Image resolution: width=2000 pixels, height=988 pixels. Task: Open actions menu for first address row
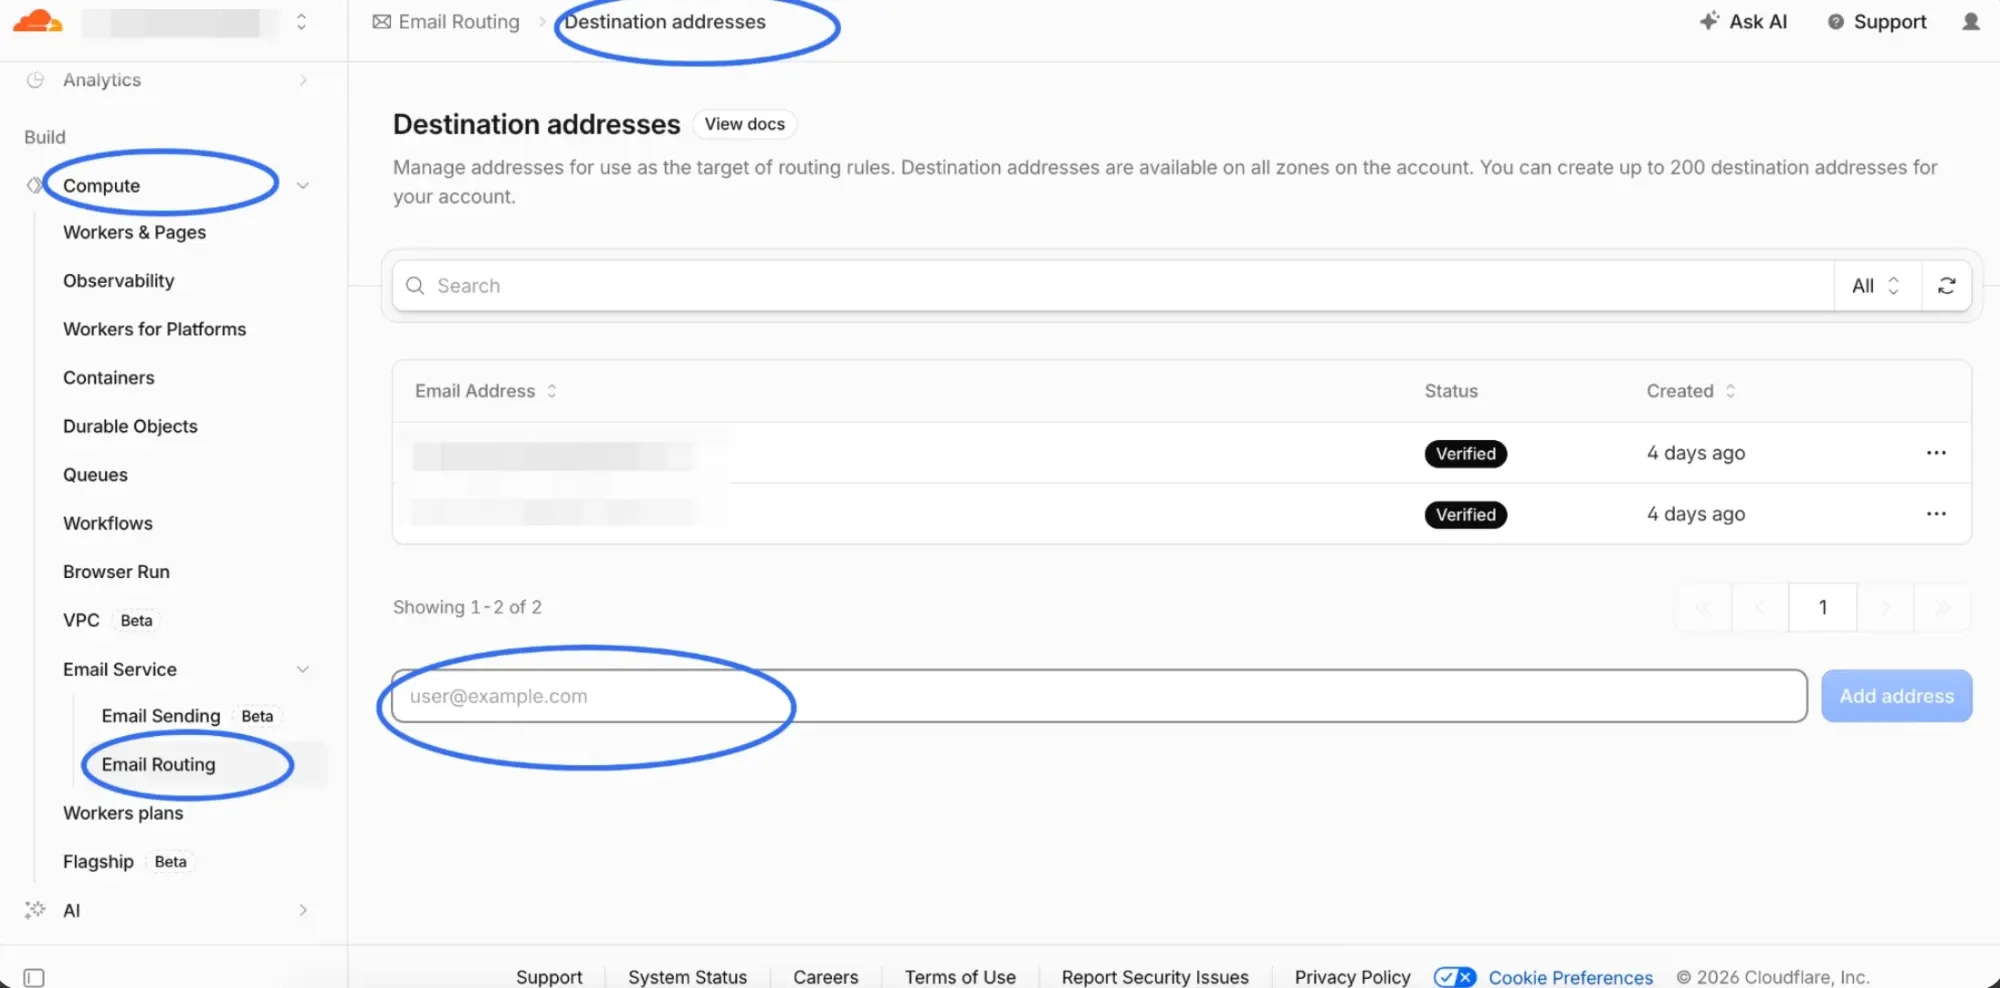tap(1936, 453)
